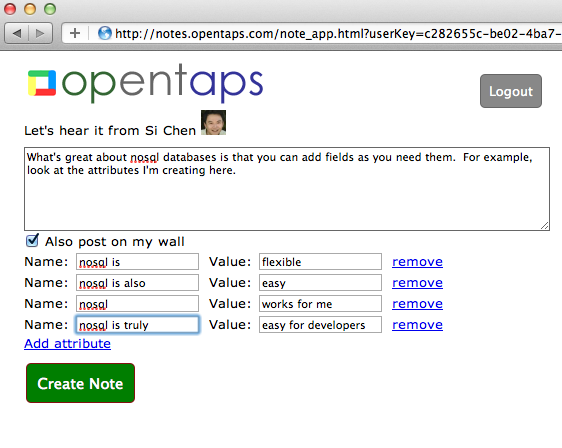The width and height of the screenshot is (562, 448).
Task: Uncheck the Also post on my wall checkbox
Action: [32, 240]
